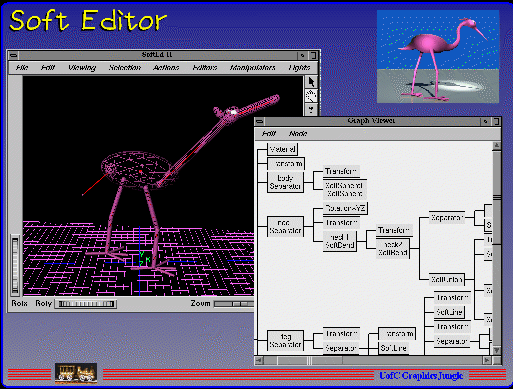Open the Manipulators menu

click(253, 68)
